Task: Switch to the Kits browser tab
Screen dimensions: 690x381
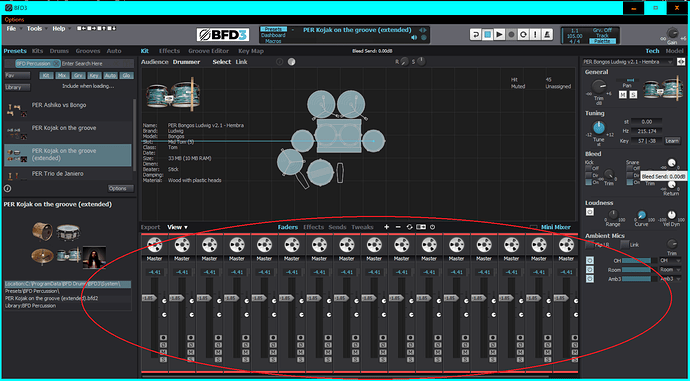Action: click(38, 51)
